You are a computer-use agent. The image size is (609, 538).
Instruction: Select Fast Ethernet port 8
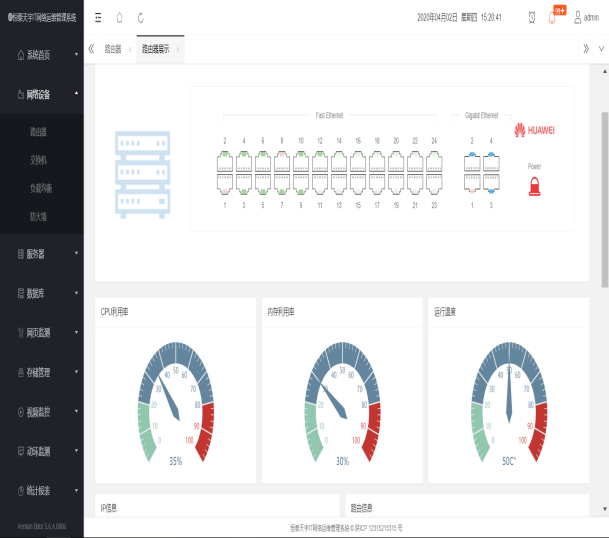pyautogui.click(x=282, y=161)
